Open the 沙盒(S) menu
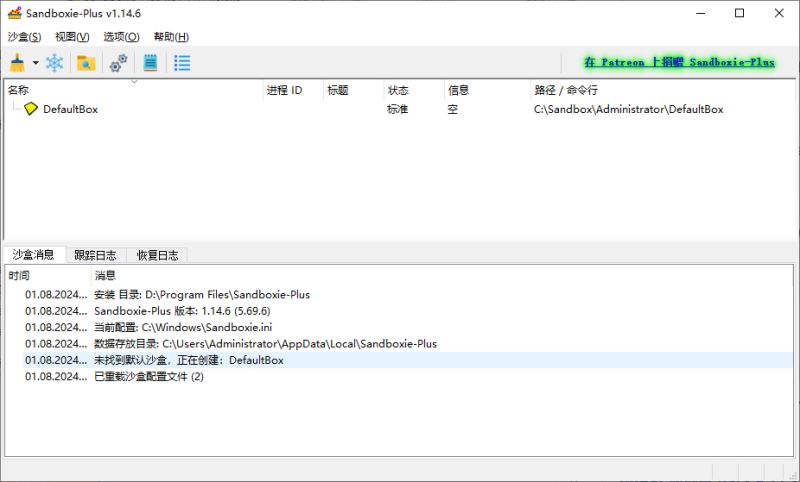Viewport: 800px width, 482px height. click(x=24, y=37)
